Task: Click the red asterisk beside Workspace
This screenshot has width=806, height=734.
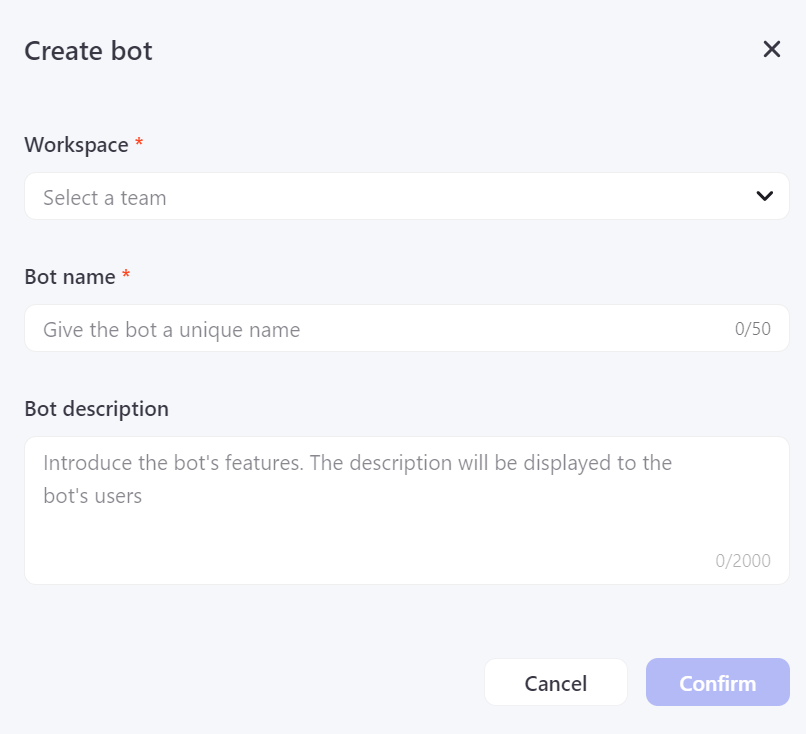Action: pyautogui.click(x=139, y=144)
